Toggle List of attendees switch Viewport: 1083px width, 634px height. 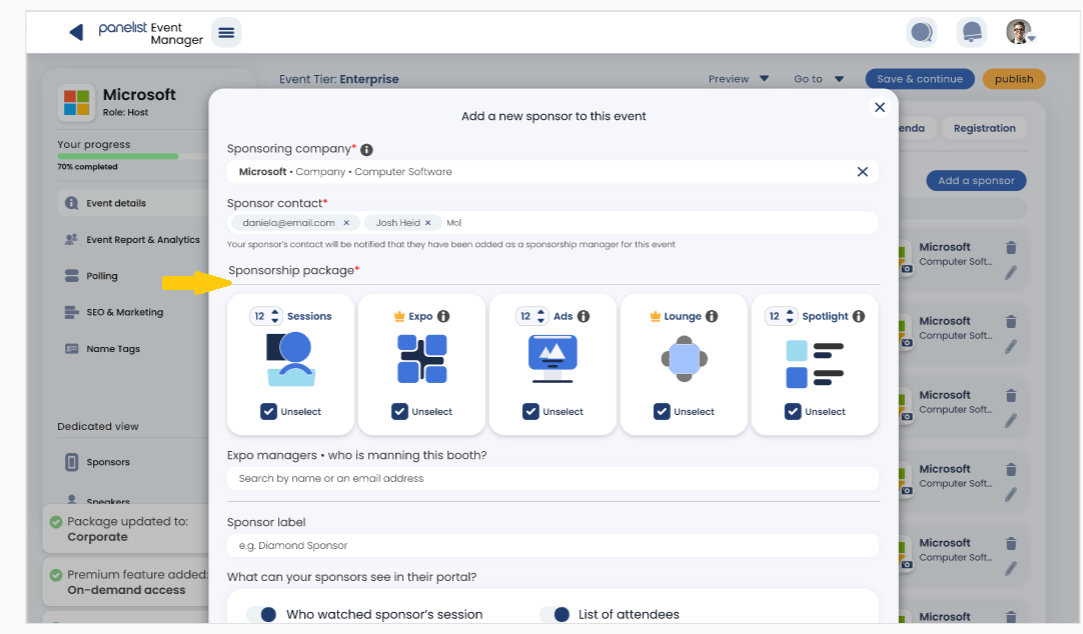click(555, 615)
